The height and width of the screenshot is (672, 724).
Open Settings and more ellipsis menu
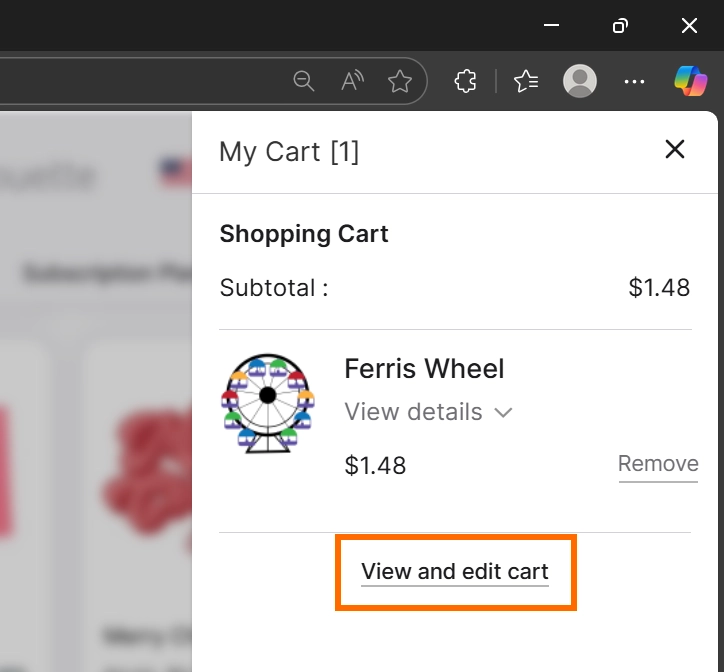pos(634,81)
